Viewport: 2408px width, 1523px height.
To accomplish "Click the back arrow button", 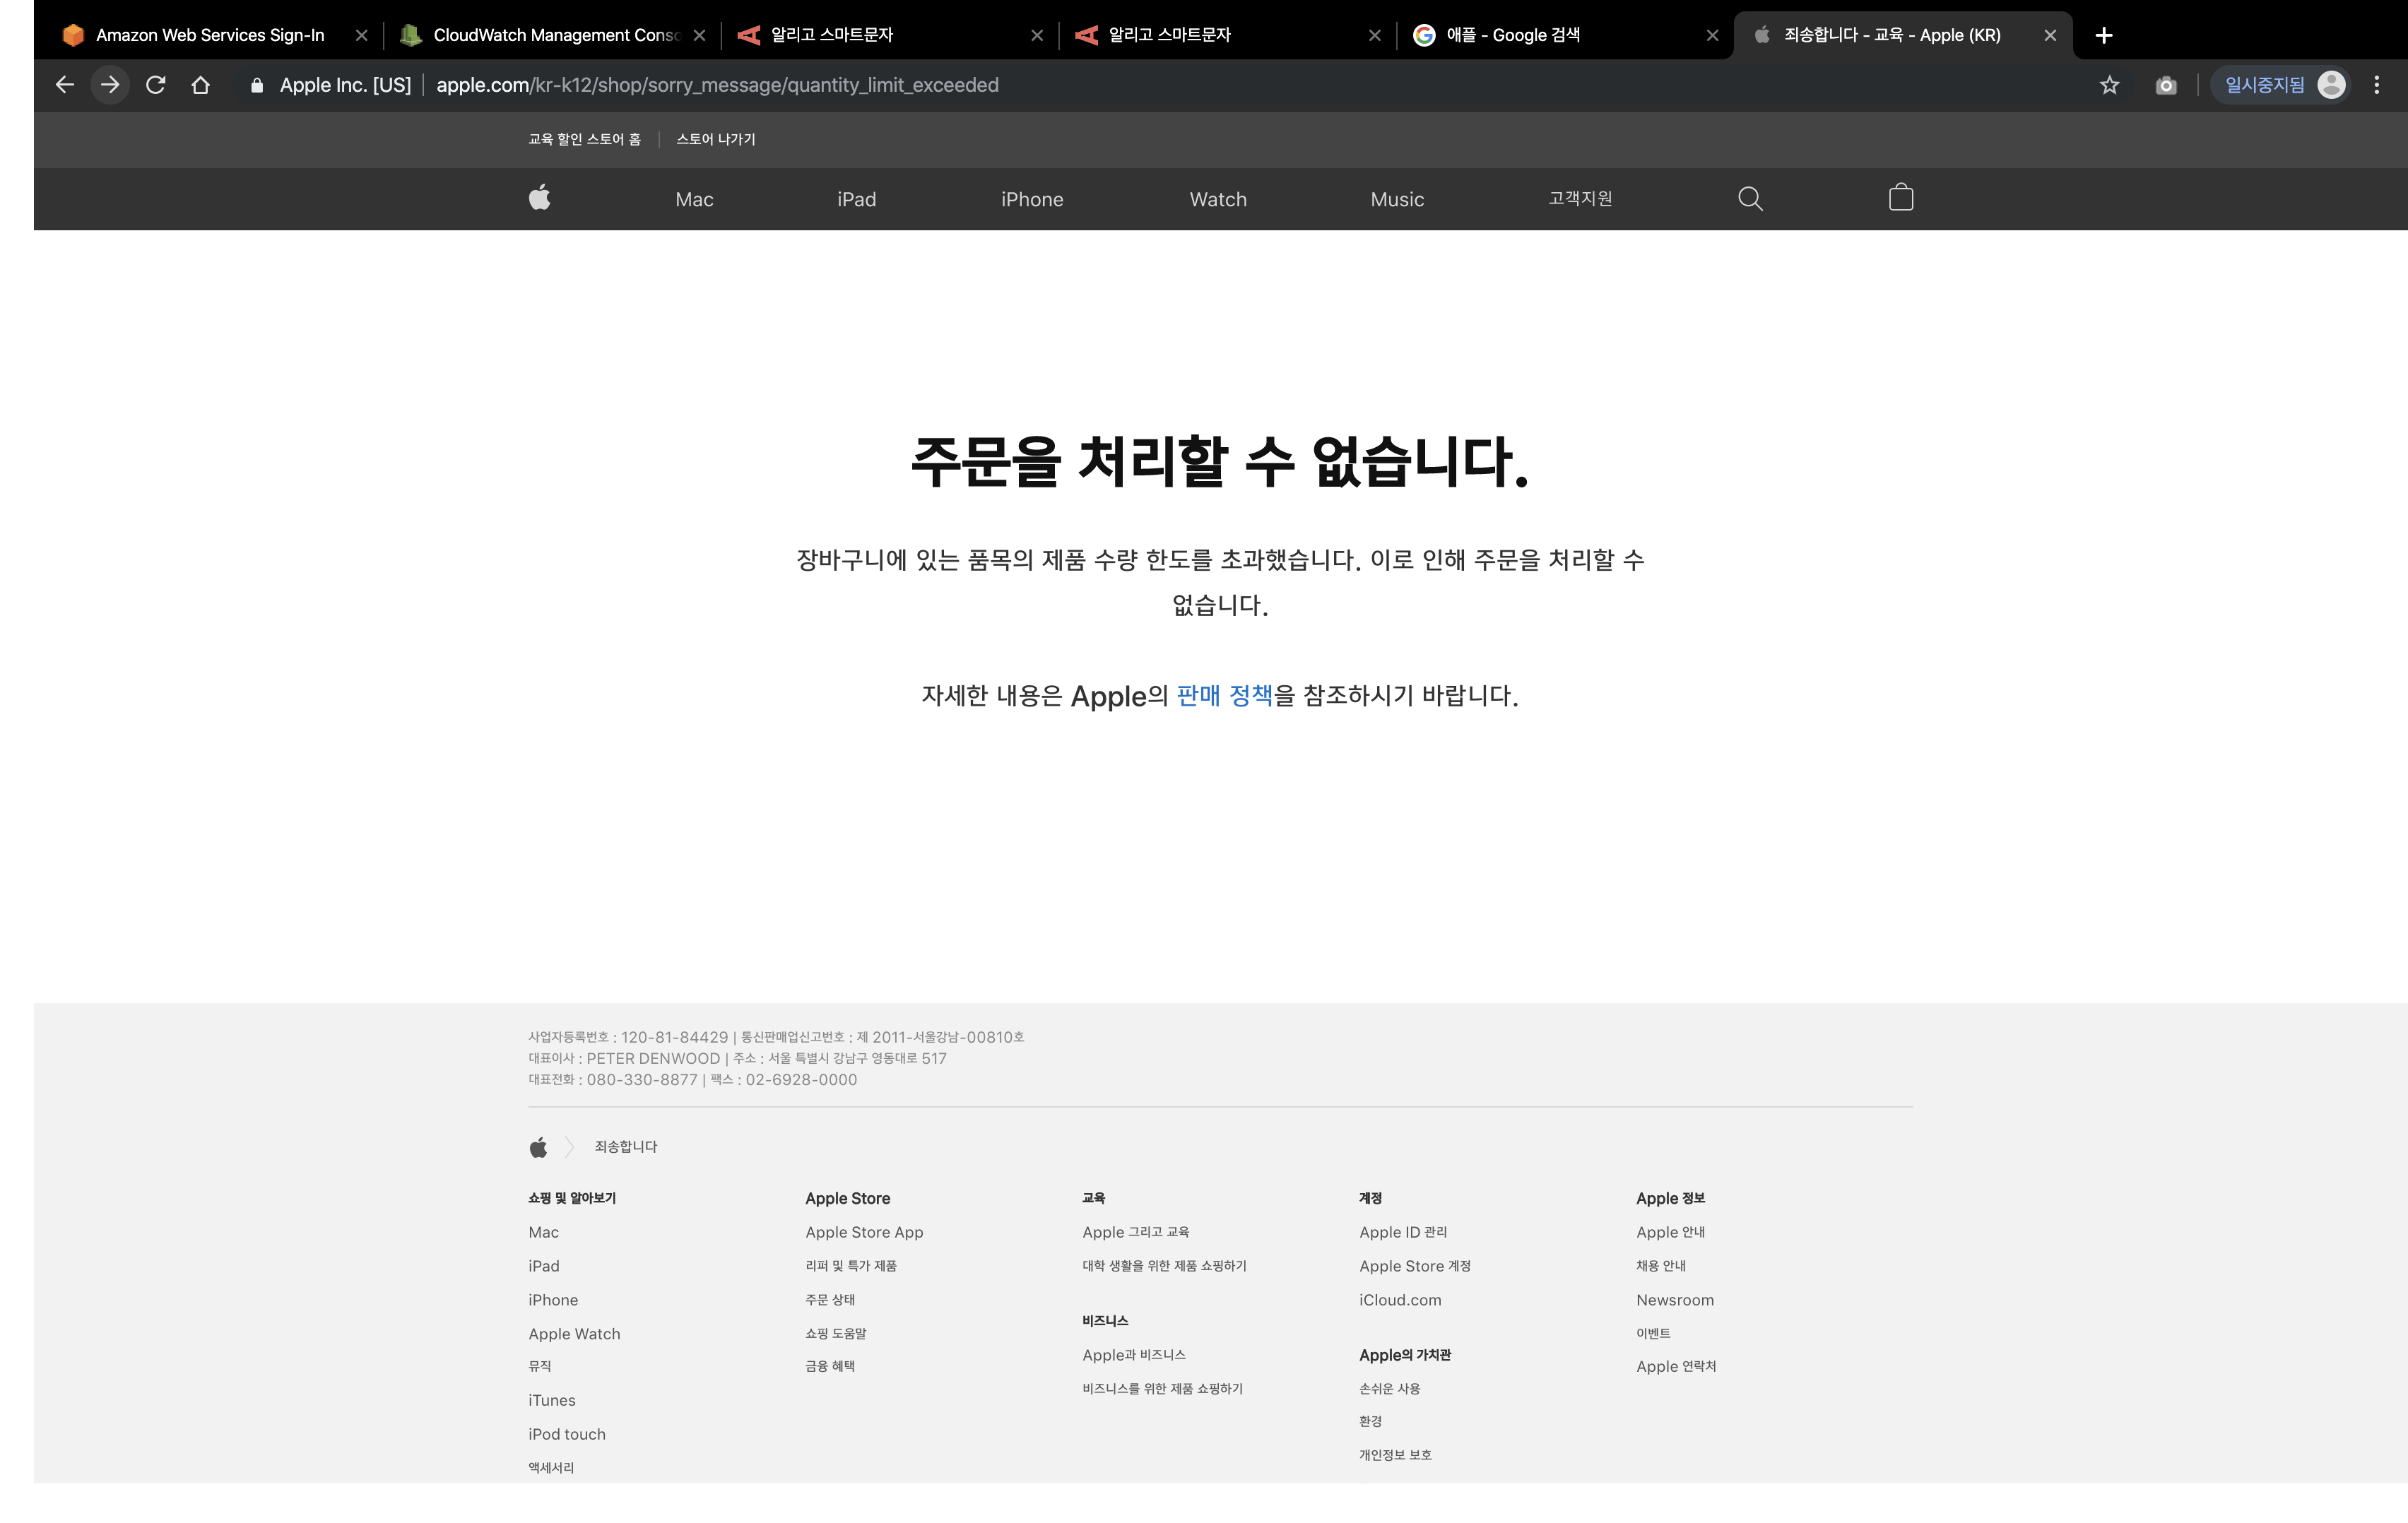I will click(65, 85).
